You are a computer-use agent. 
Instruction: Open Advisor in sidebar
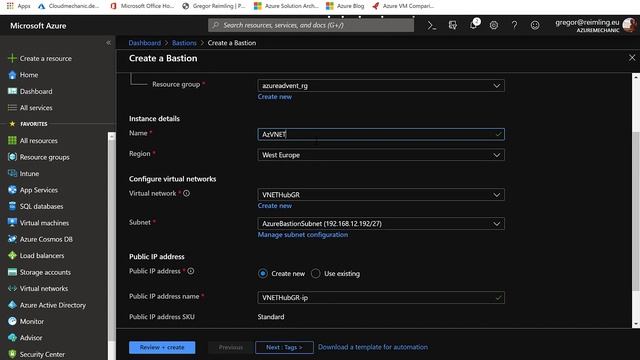click(31, 338)
